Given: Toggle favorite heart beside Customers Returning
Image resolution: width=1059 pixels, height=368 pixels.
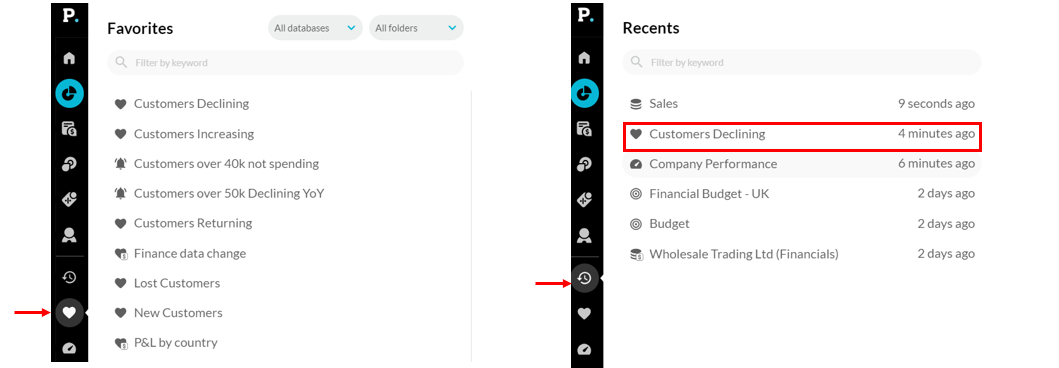Looking at the screenshot, I should click(120, 224).
